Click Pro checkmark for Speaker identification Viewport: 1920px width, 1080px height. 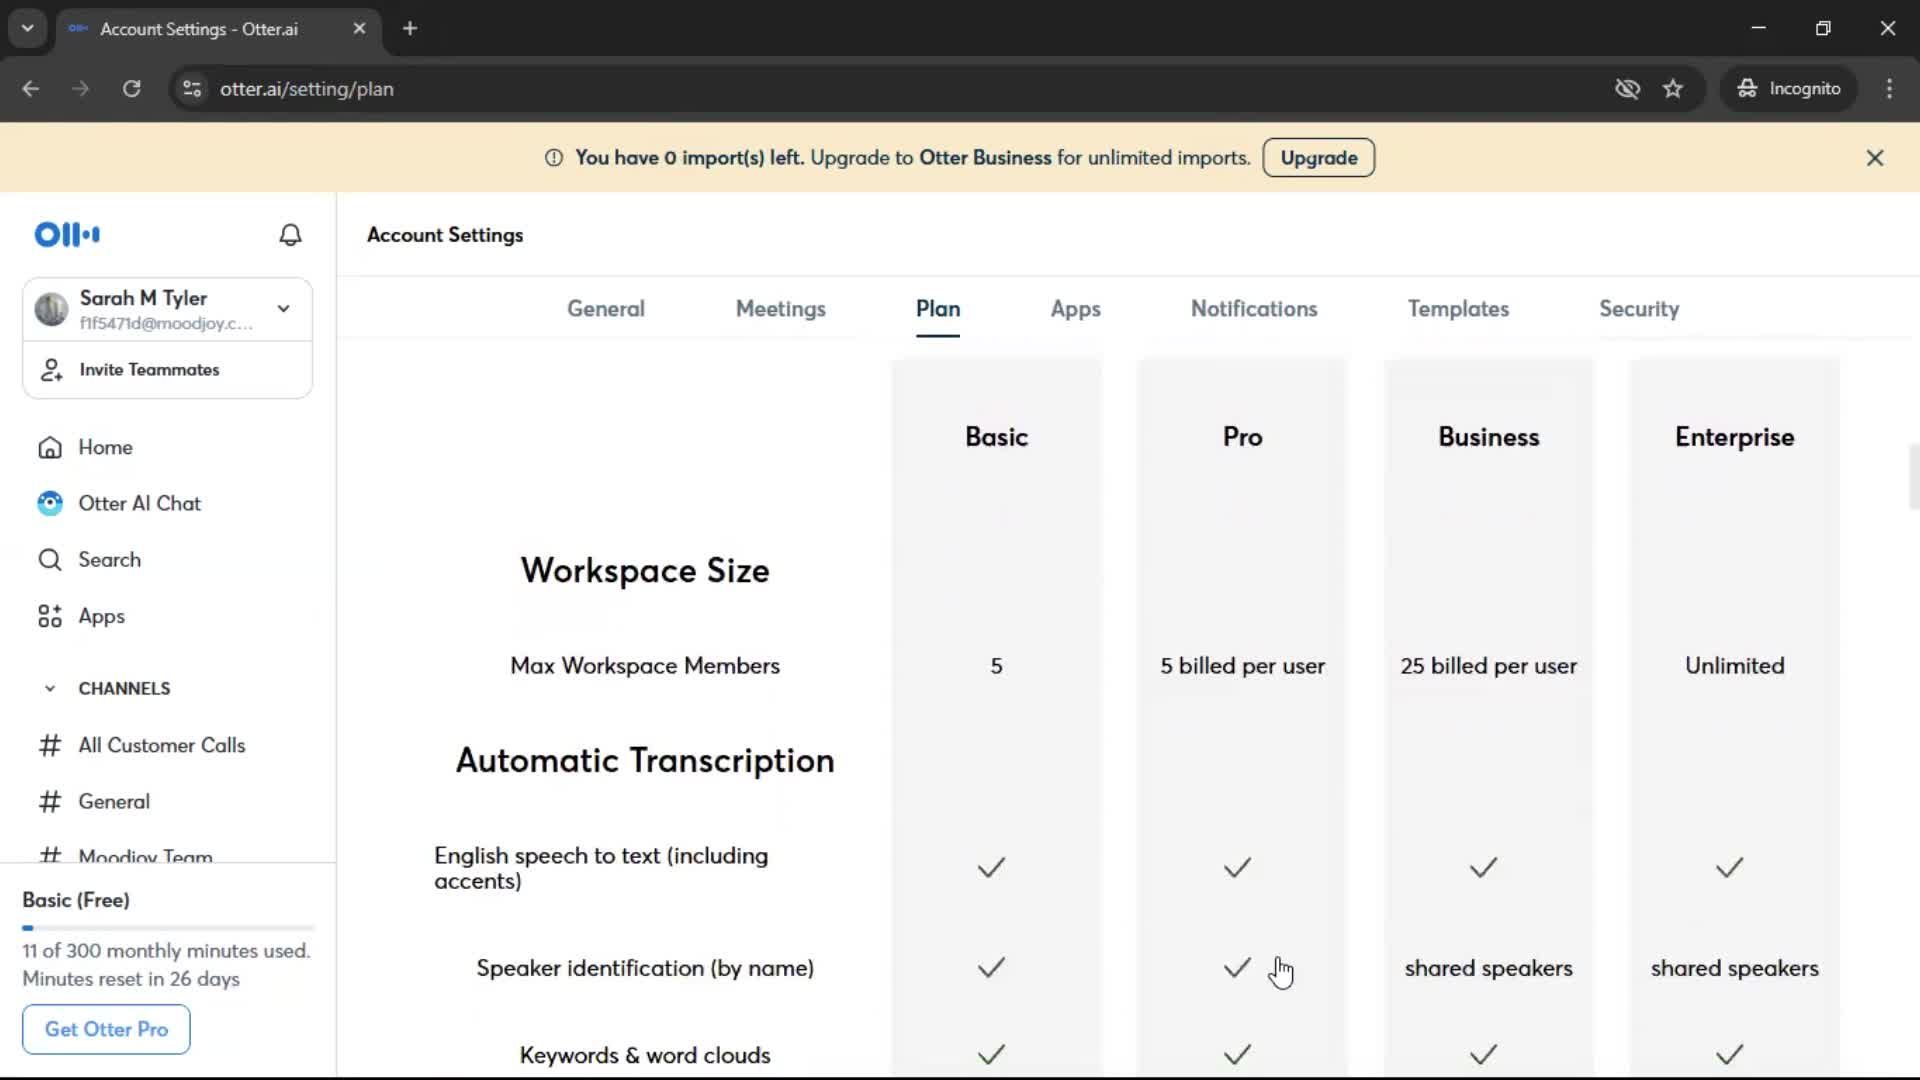coord(1237,968)
